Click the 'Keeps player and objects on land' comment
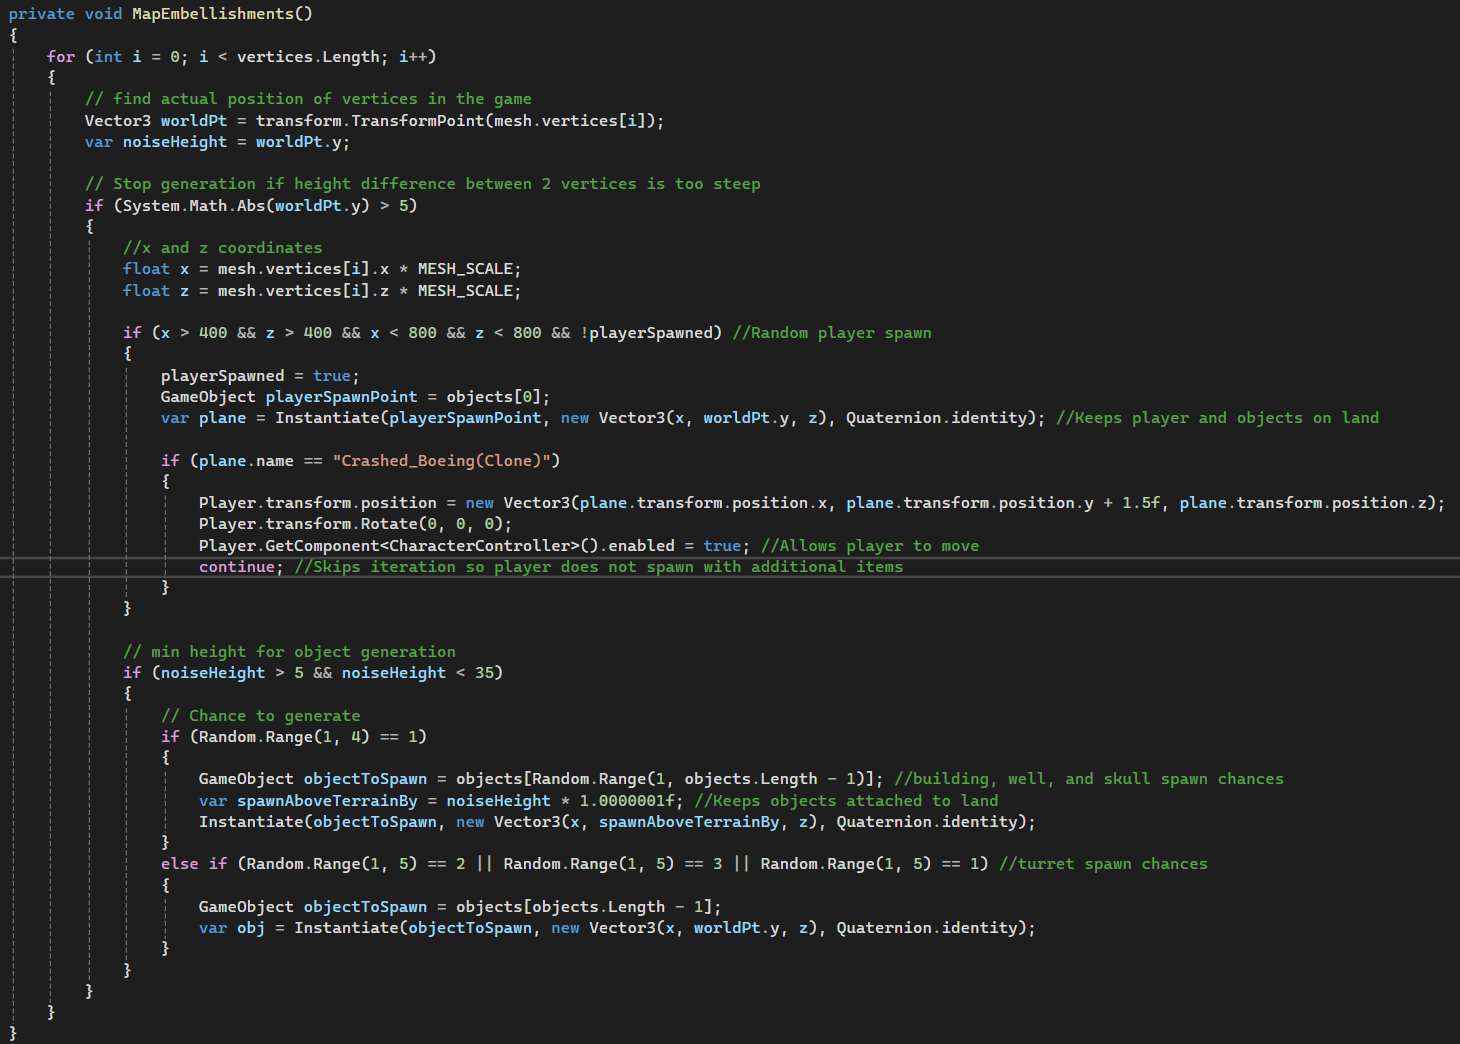Viewport: 1460px width, 1044px height. click(1218, 418)
